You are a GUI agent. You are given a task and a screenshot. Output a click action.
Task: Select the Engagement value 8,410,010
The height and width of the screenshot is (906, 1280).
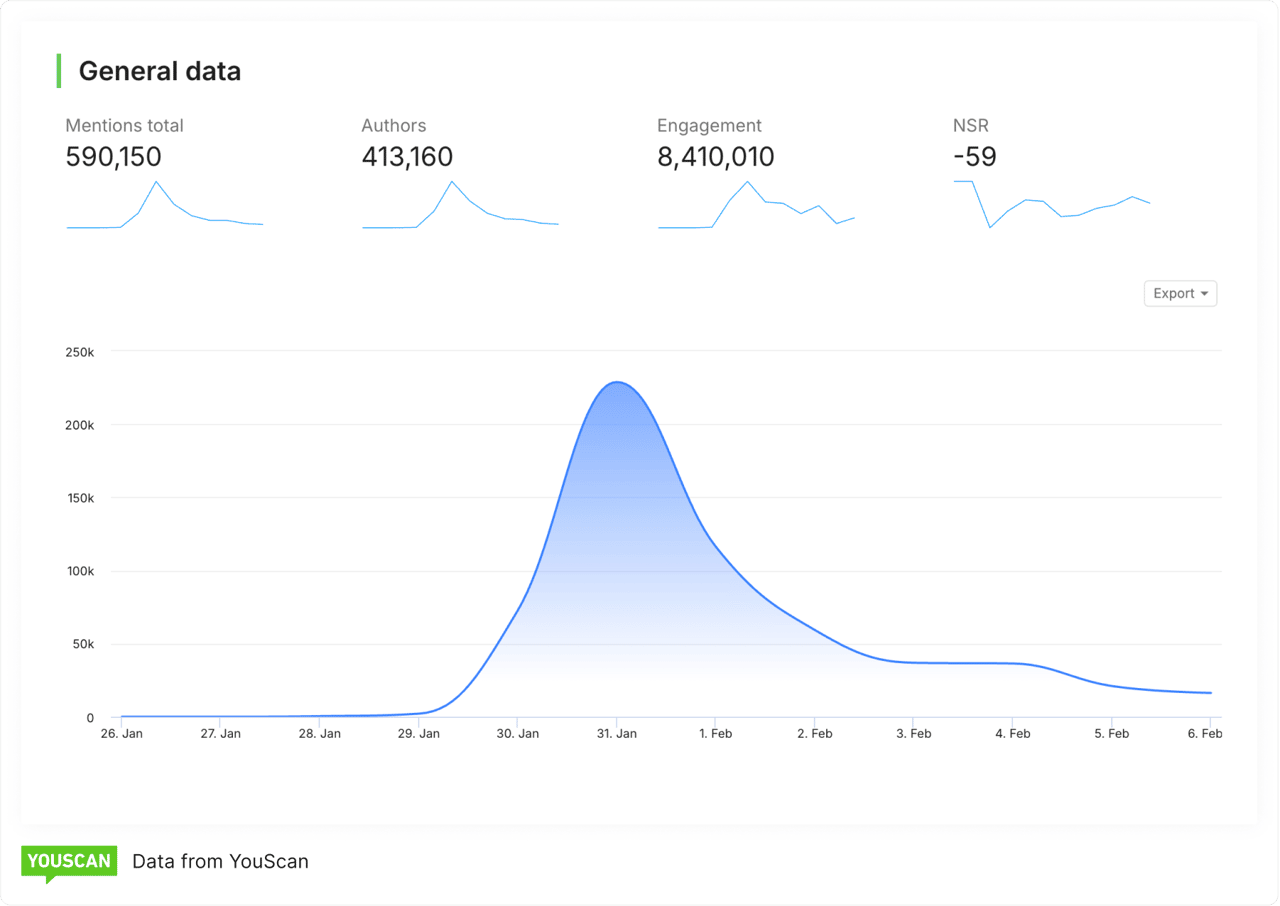pos(715,157)
